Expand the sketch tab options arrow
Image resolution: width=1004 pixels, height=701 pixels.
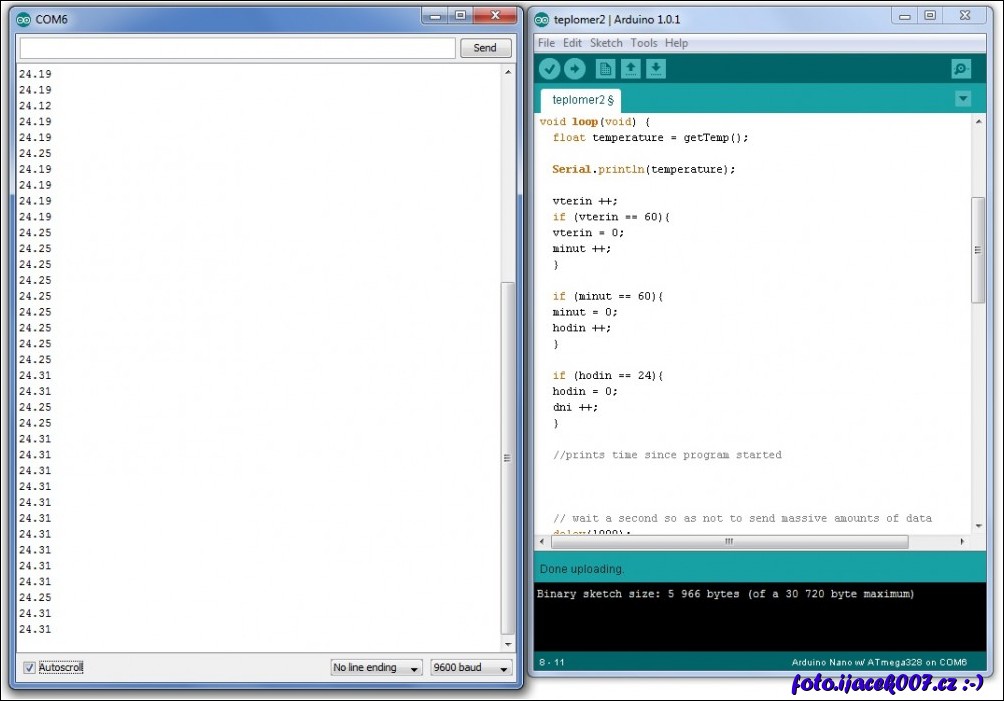[x=962, y=98]
